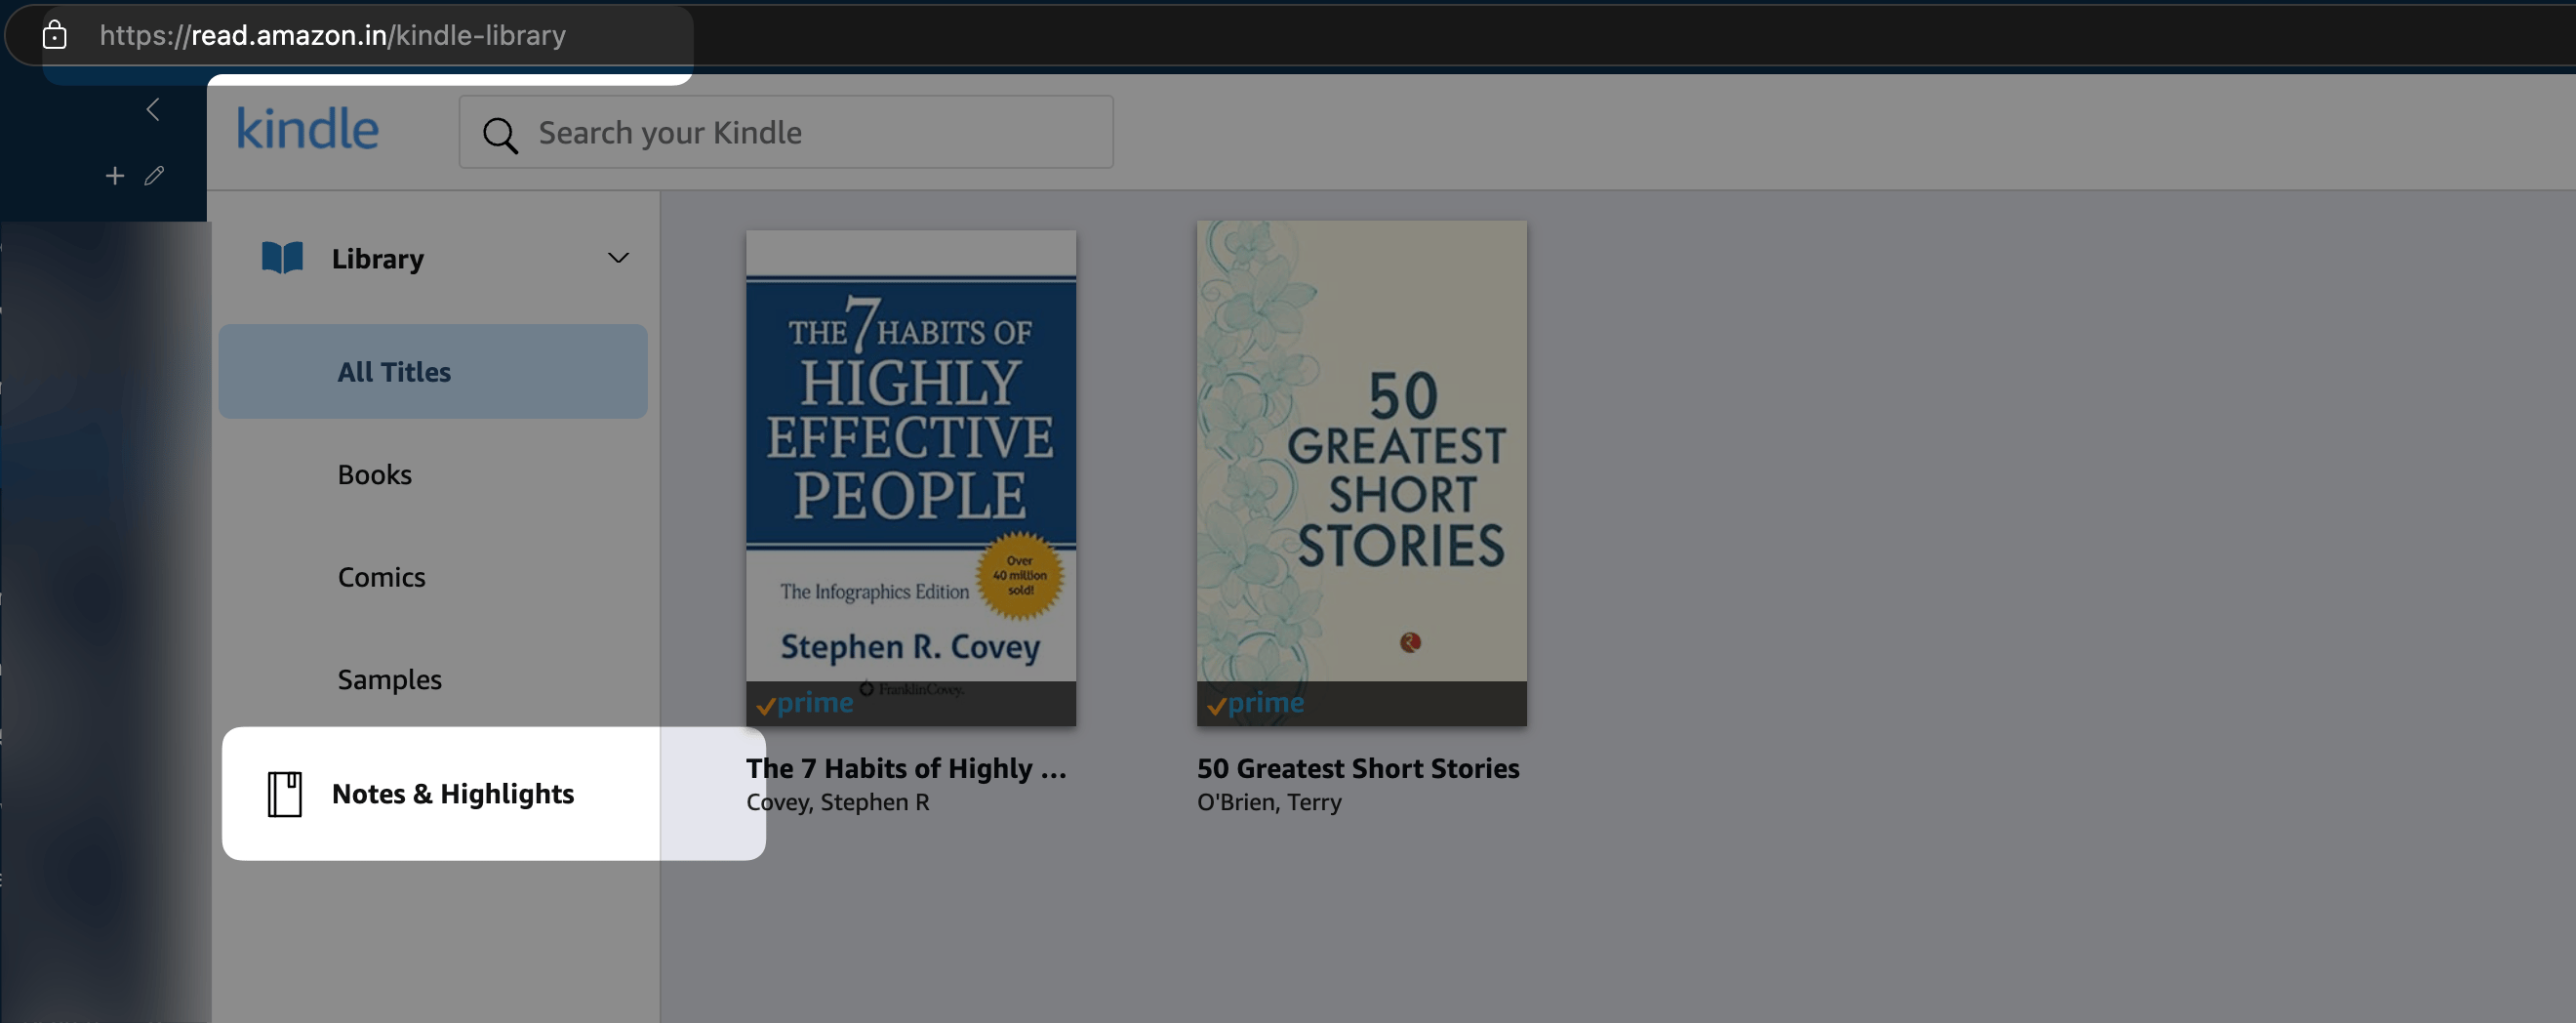Image resolution: width=2576 pixels, height=1023 pixels.
Task: Show only Books in library
Action: (x=374, y=474)
